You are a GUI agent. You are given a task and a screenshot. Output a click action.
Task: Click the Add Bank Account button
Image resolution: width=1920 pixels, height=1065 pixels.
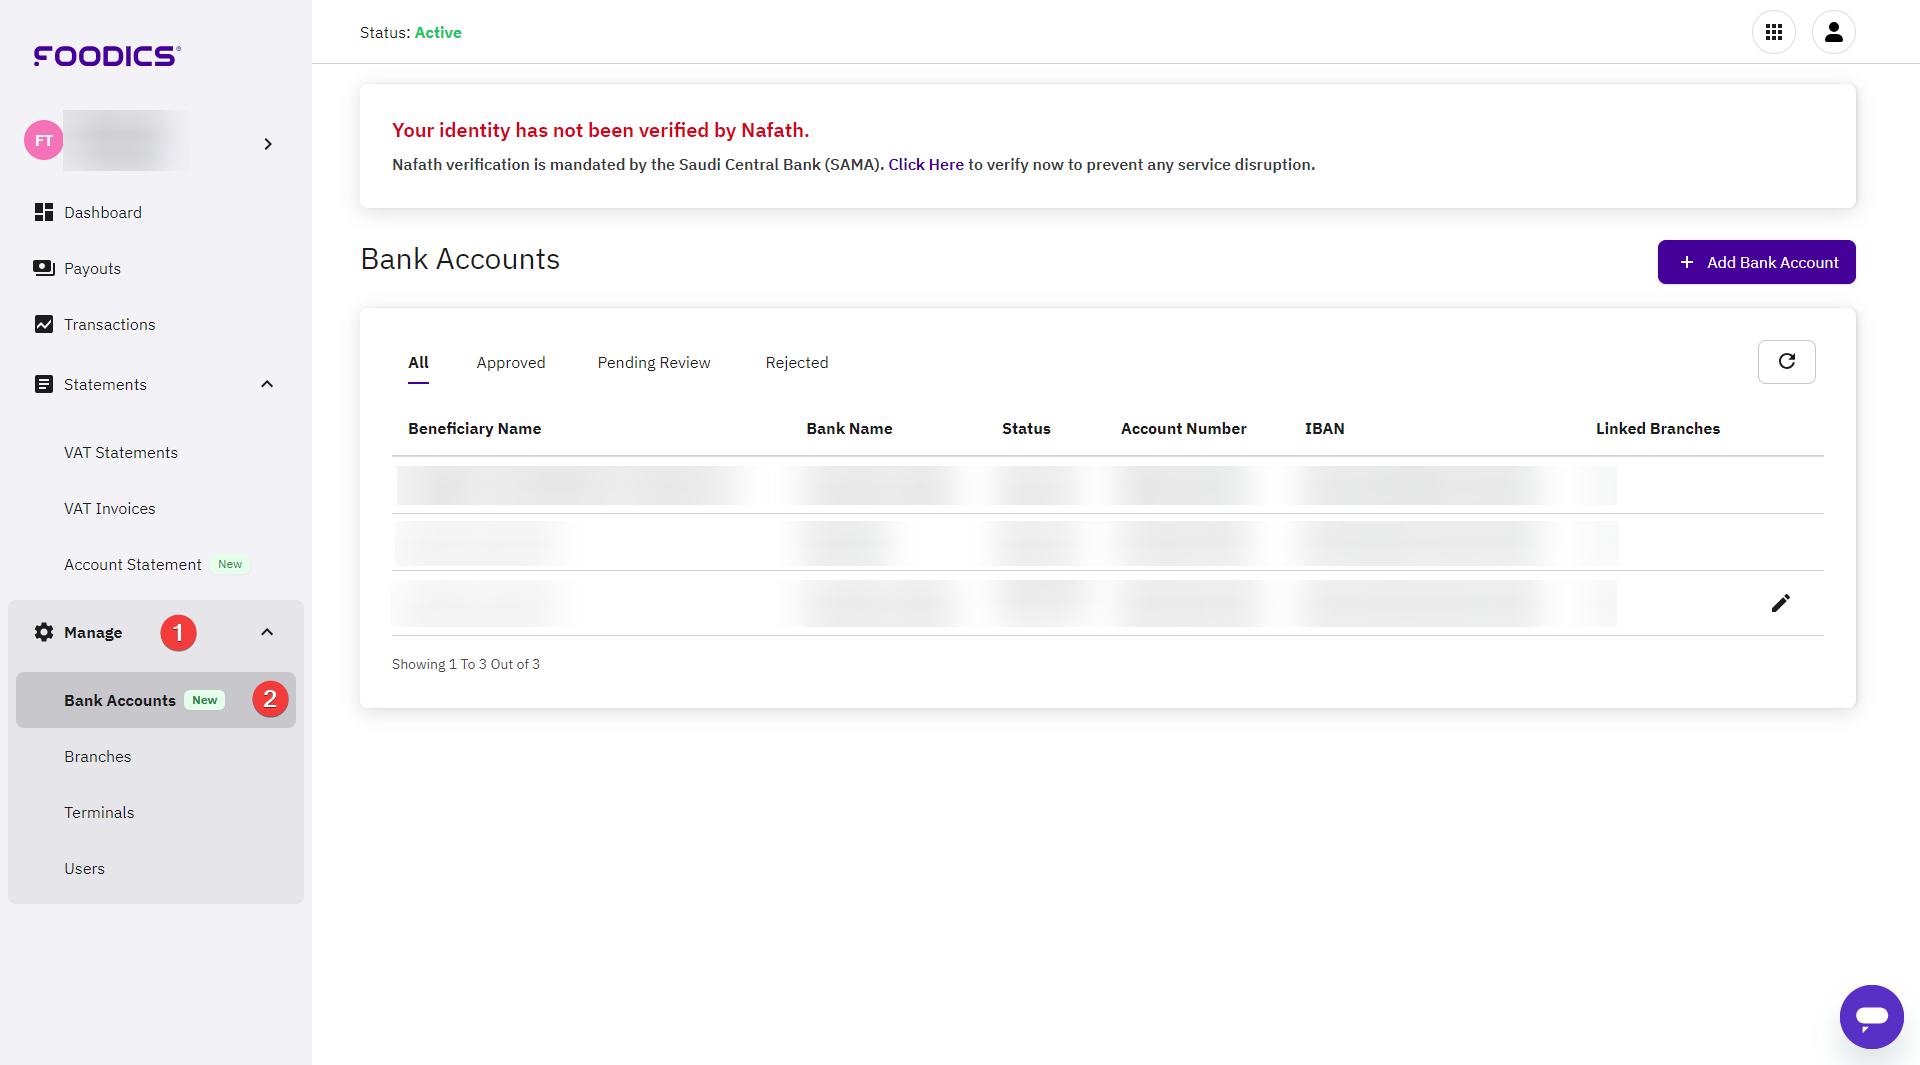[x=1756, y=262]
